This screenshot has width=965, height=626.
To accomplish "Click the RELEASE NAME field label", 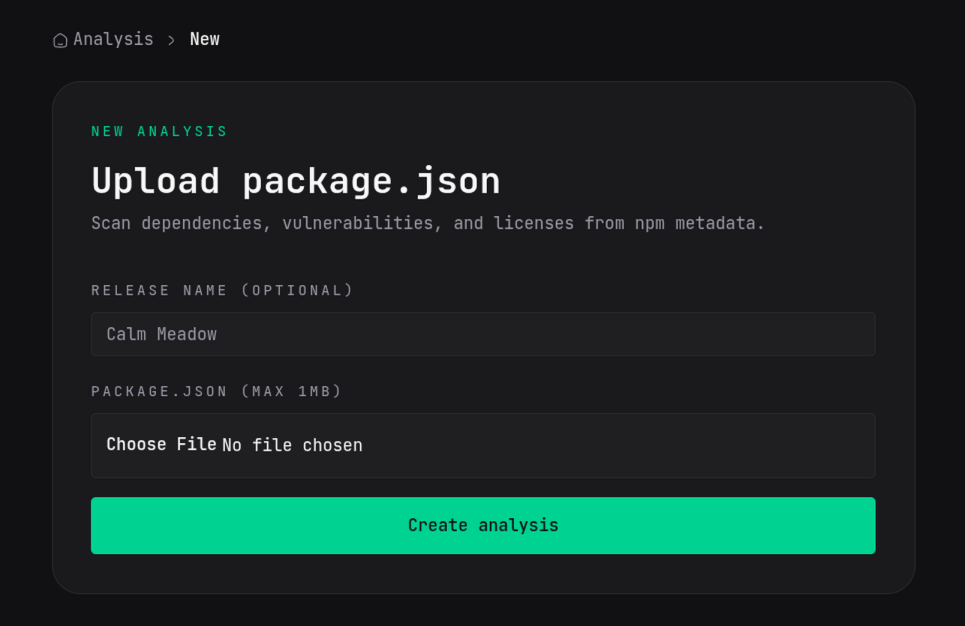I will pos(160,290).
